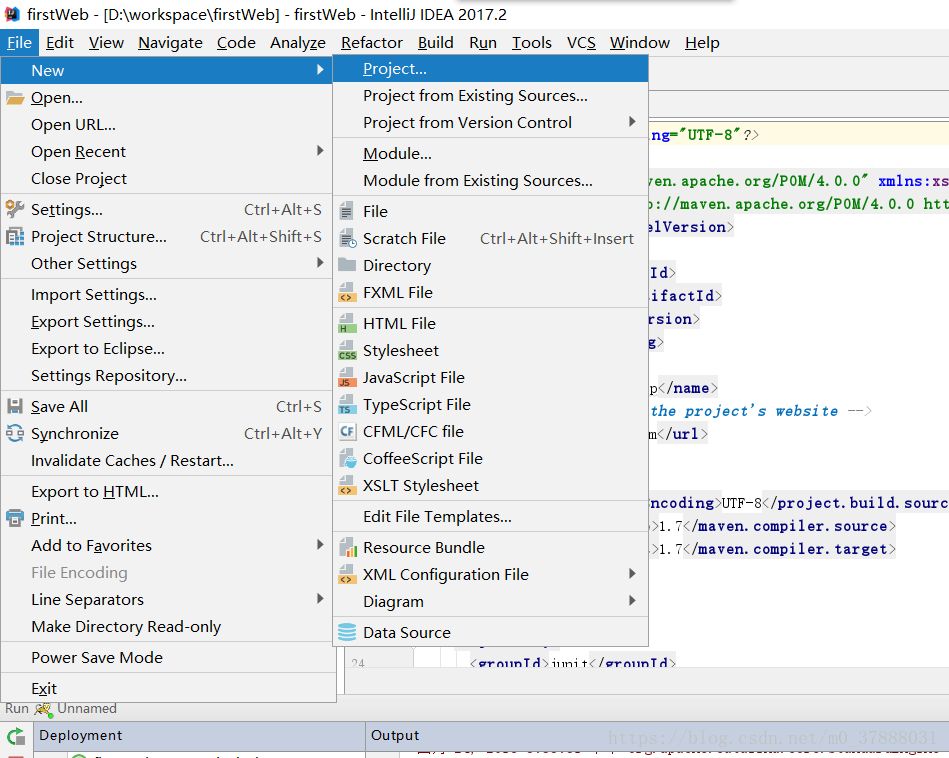Select Module... in New submenu
This screenshot has width=949, height=758.
pyautogui.click(x=491, y=154)
